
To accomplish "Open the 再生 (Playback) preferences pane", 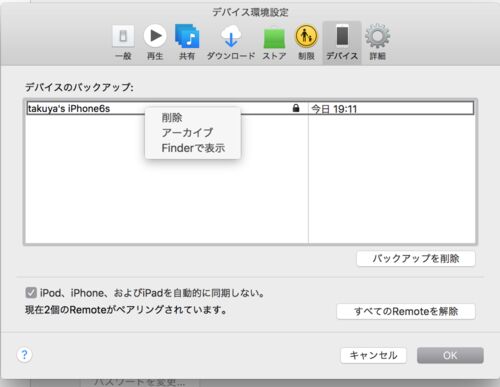I will pyautogui.click(x=155, y=43).
